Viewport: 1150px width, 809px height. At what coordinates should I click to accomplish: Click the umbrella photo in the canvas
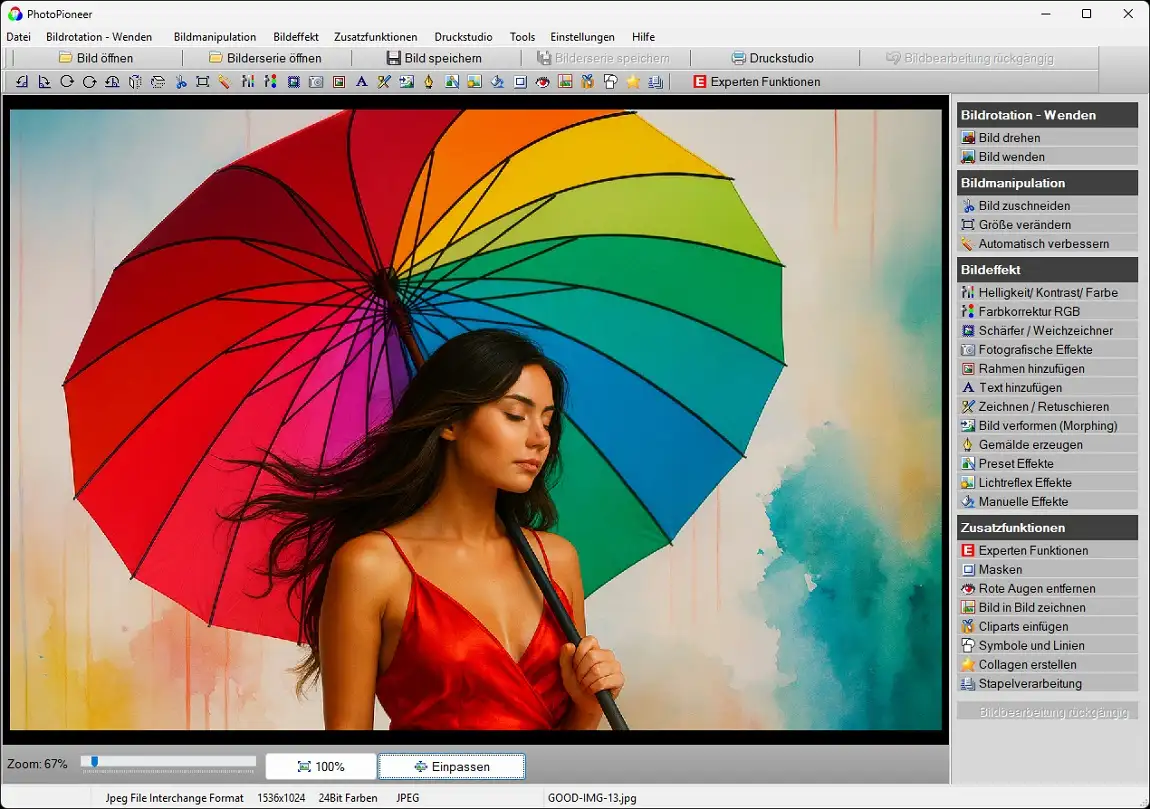[476, 420]
